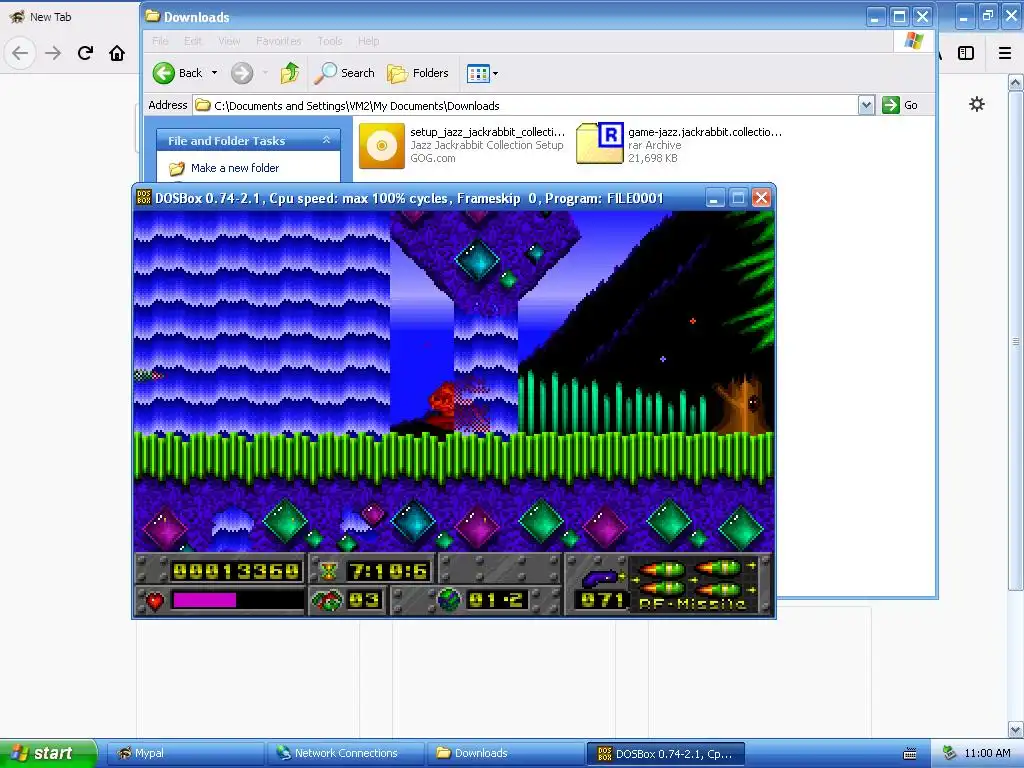The width and height of the screenshot is (1024, 768).
Task: Click the keyboard icon in the taskbar
Action: pos(910,754)
